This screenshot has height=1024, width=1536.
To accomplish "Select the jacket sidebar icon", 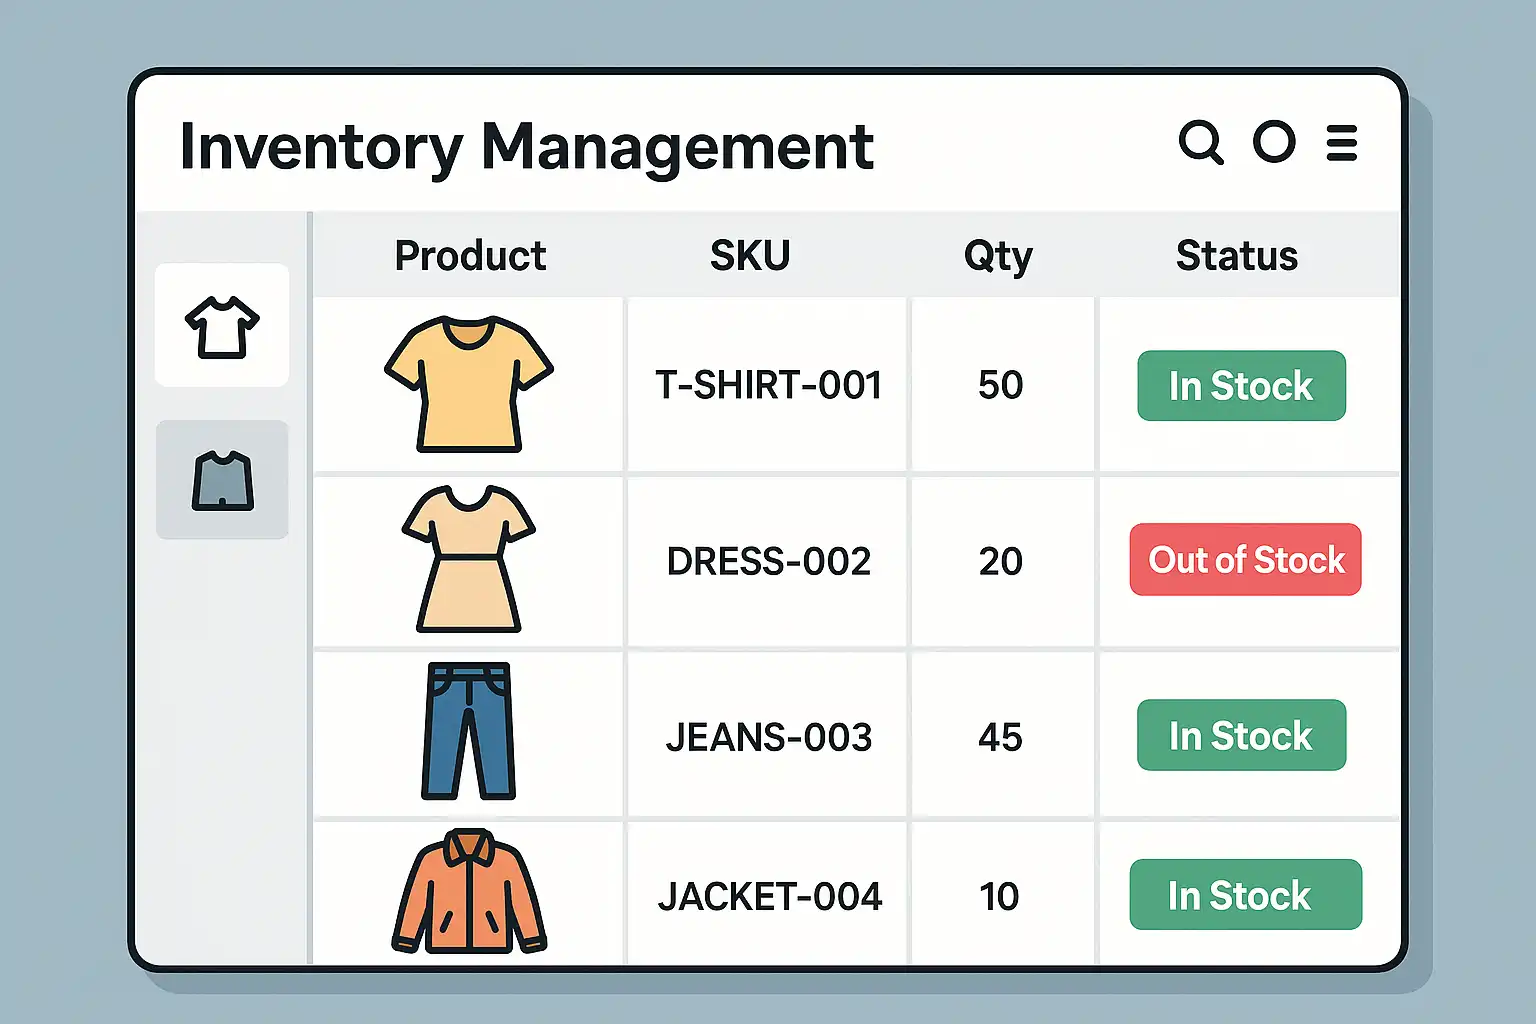I will 222,481.
